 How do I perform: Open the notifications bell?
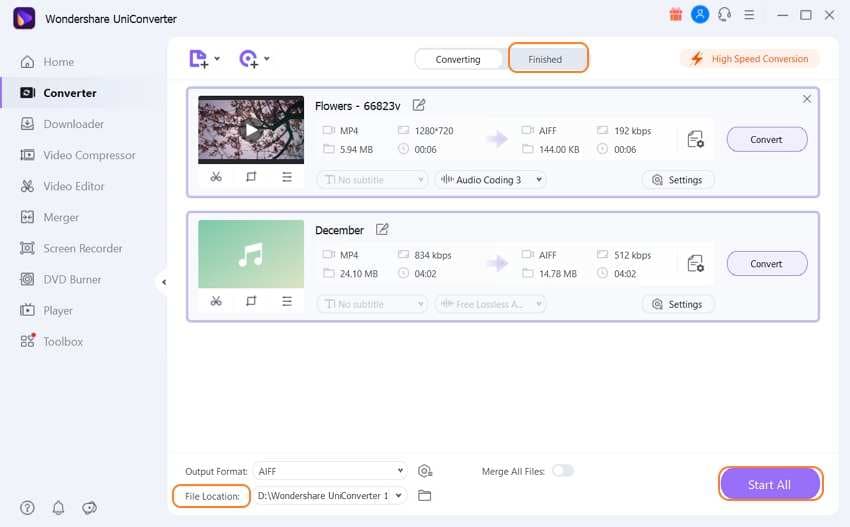[x=58, y=508]
